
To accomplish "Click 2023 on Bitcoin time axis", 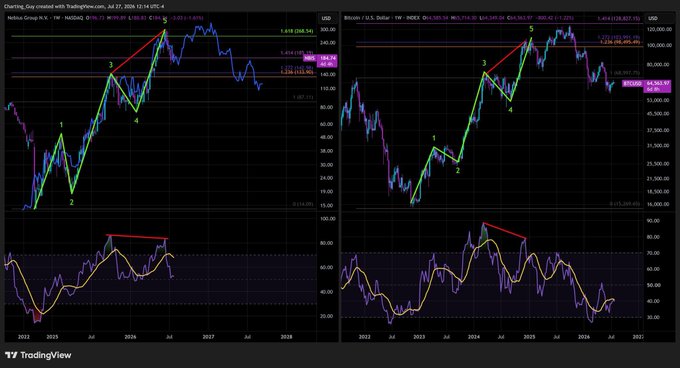I will [x=419, y=337].
